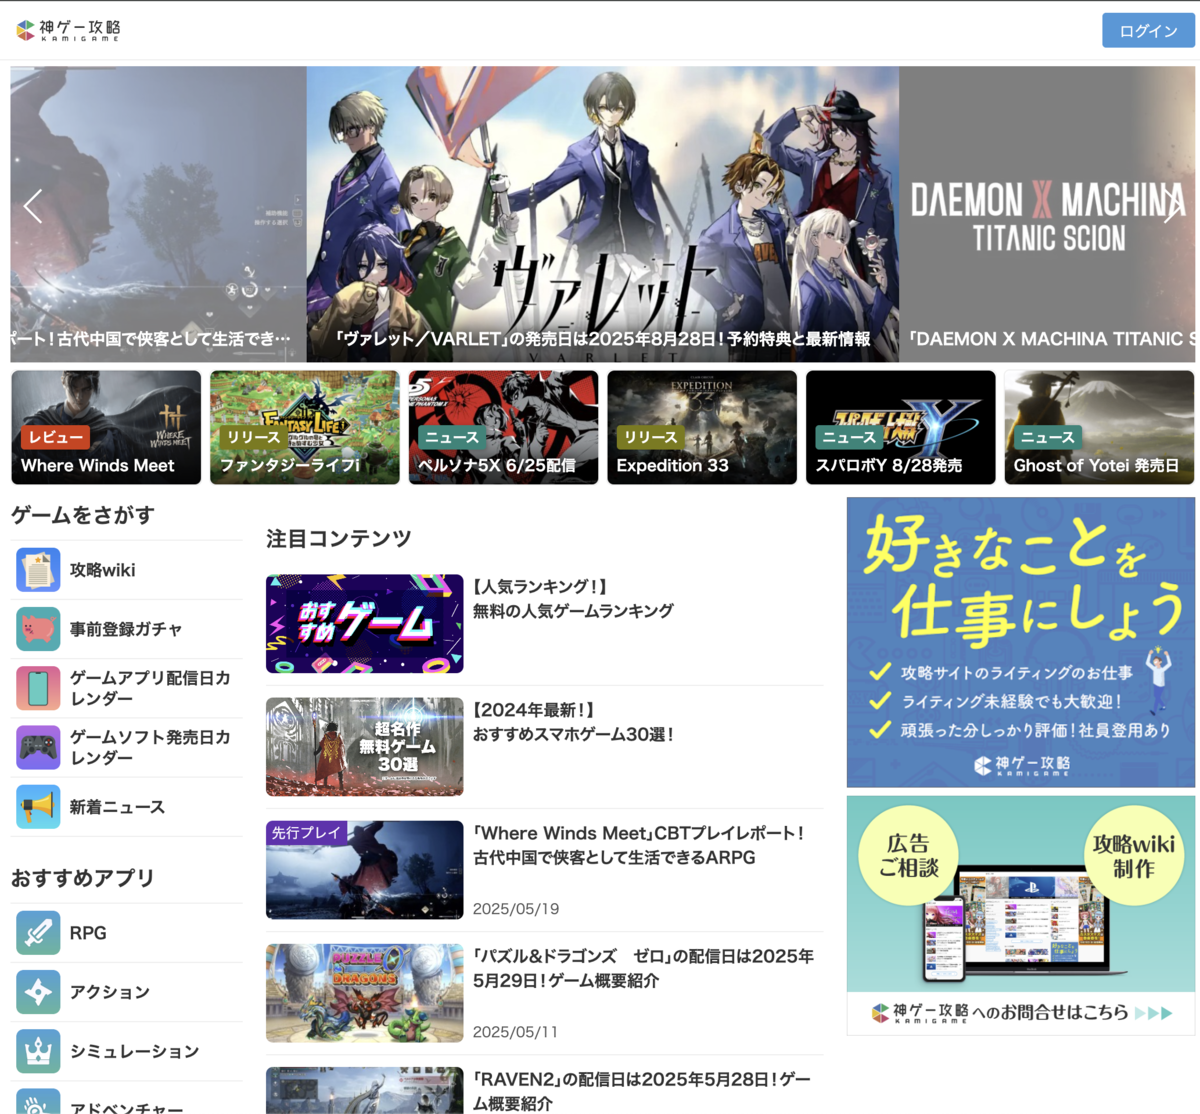Open the 攻略wiki link
The image size is (1200, 1114).
102,570
